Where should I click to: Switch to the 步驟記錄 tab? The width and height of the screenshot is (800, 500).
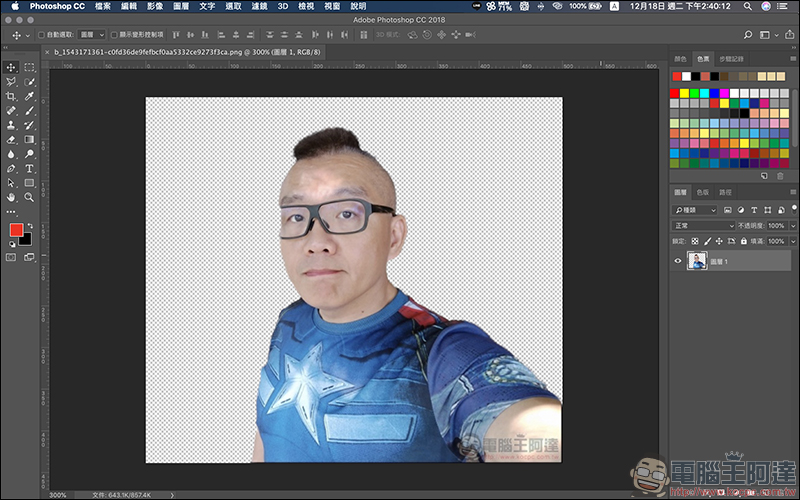pyautogui.click(x=732, y=59)
